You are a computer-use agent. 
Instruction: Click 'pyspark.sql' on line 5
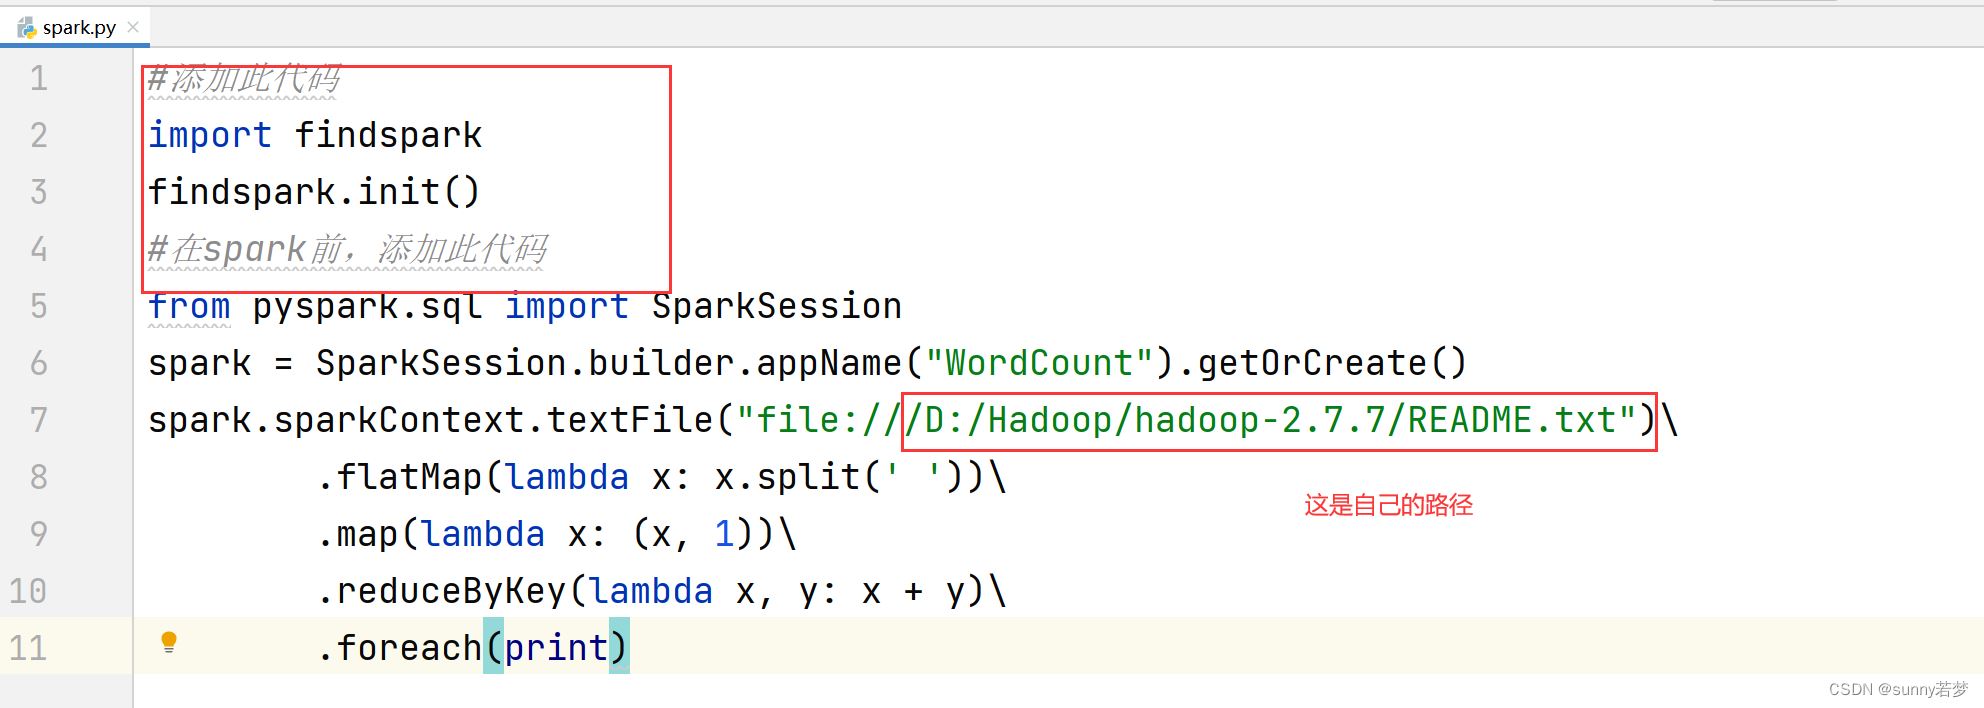367,306
